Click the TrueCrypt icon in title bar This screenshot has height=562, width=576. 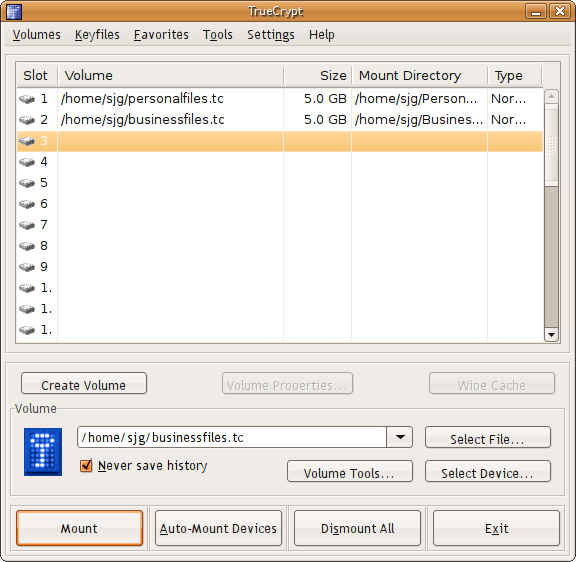click(14, 11)
